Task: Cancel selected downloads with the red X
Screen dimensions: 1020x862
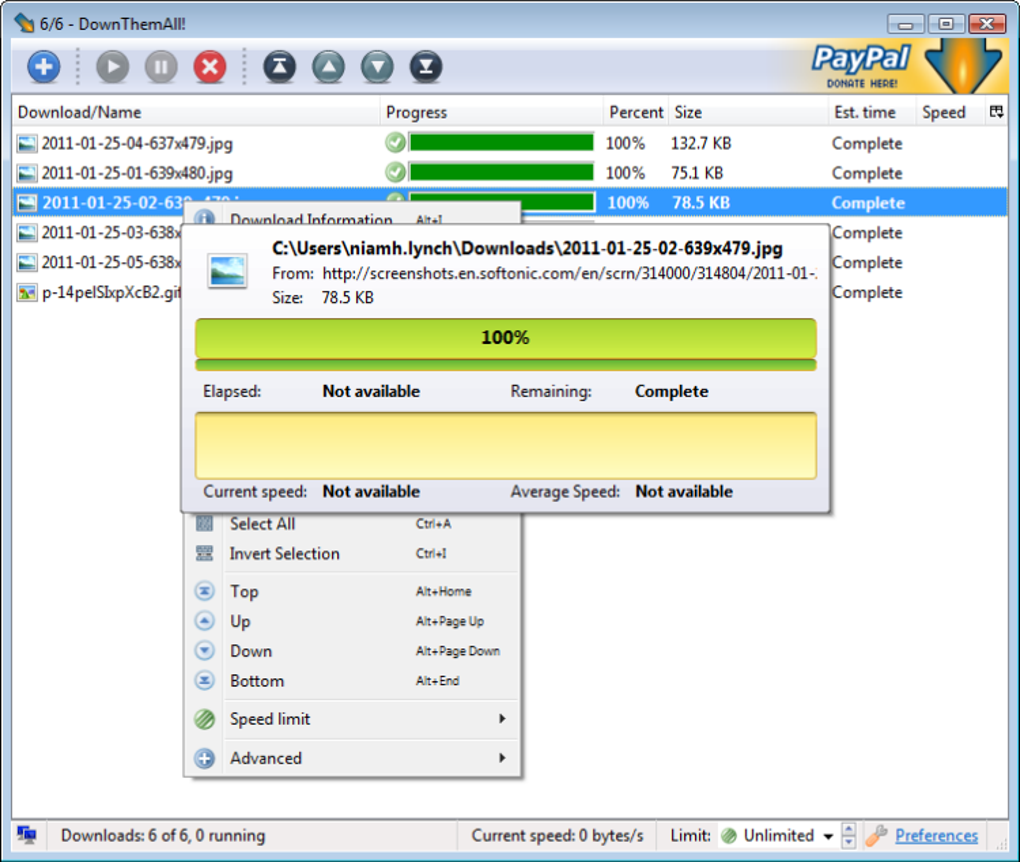Action: click(210, 66)
